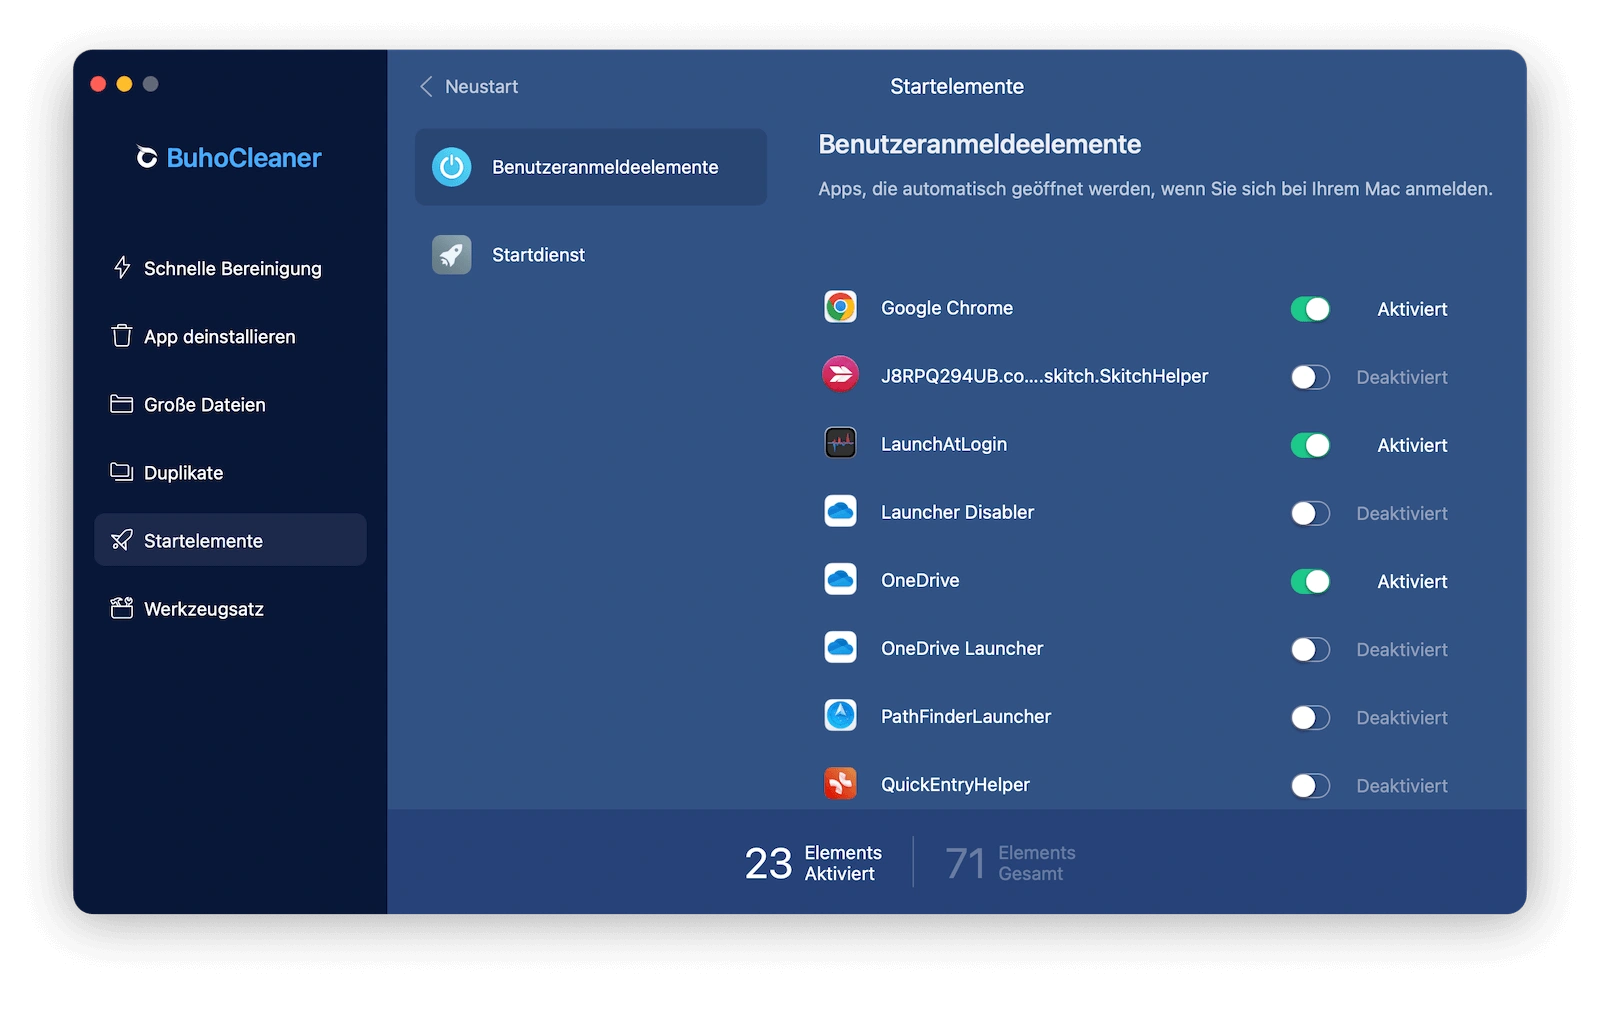Minimize the window with the yellow button
This screenshot has width=1600, height=1011.
click(x=124, y=84)
